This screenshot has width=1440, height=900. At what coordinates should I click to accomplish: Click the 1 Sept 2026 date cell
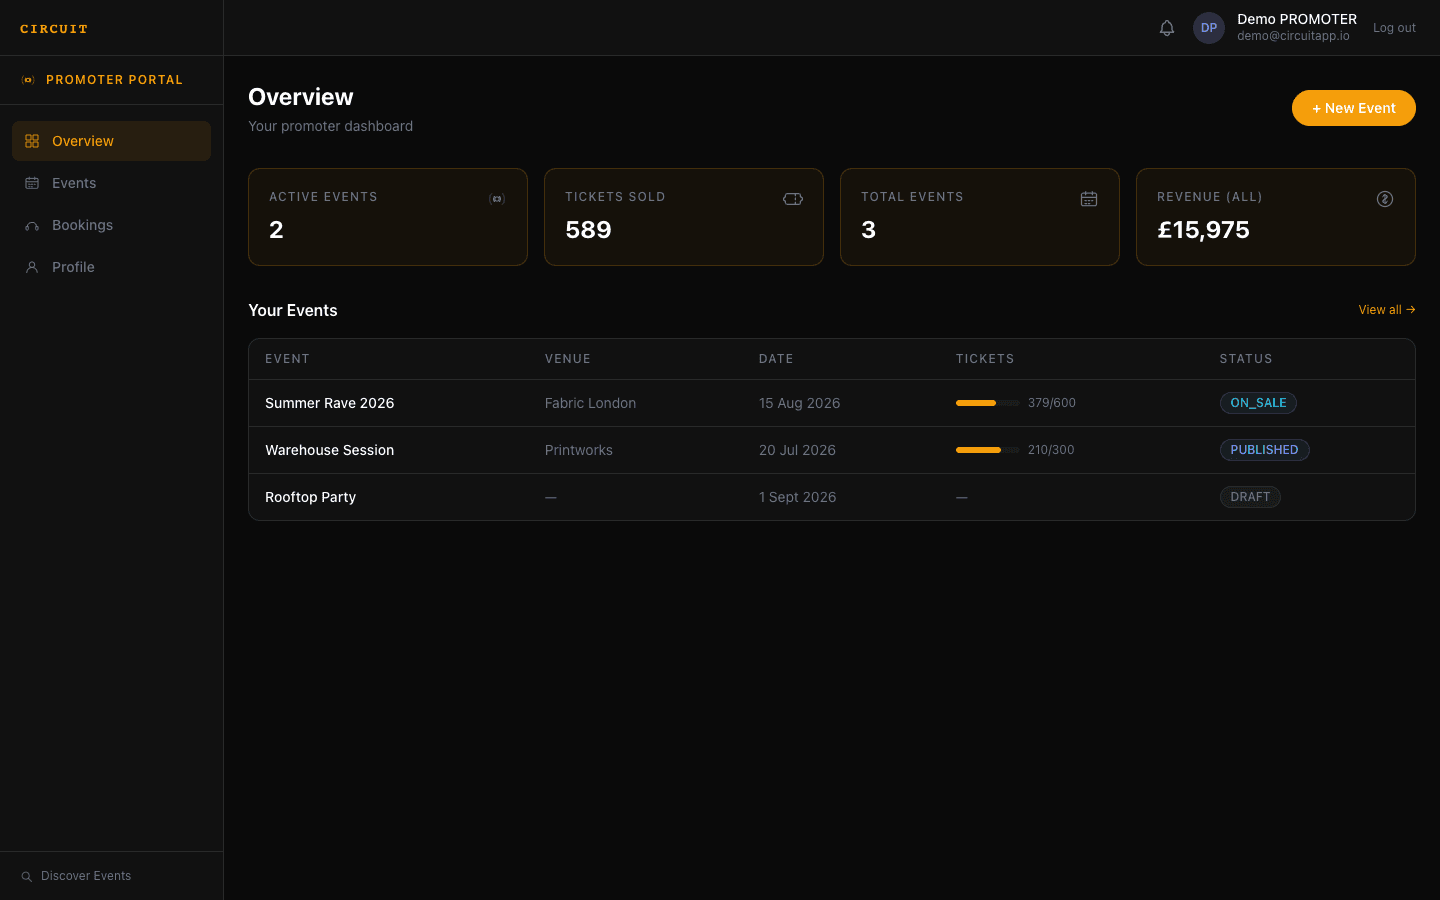tap(797, 497)
